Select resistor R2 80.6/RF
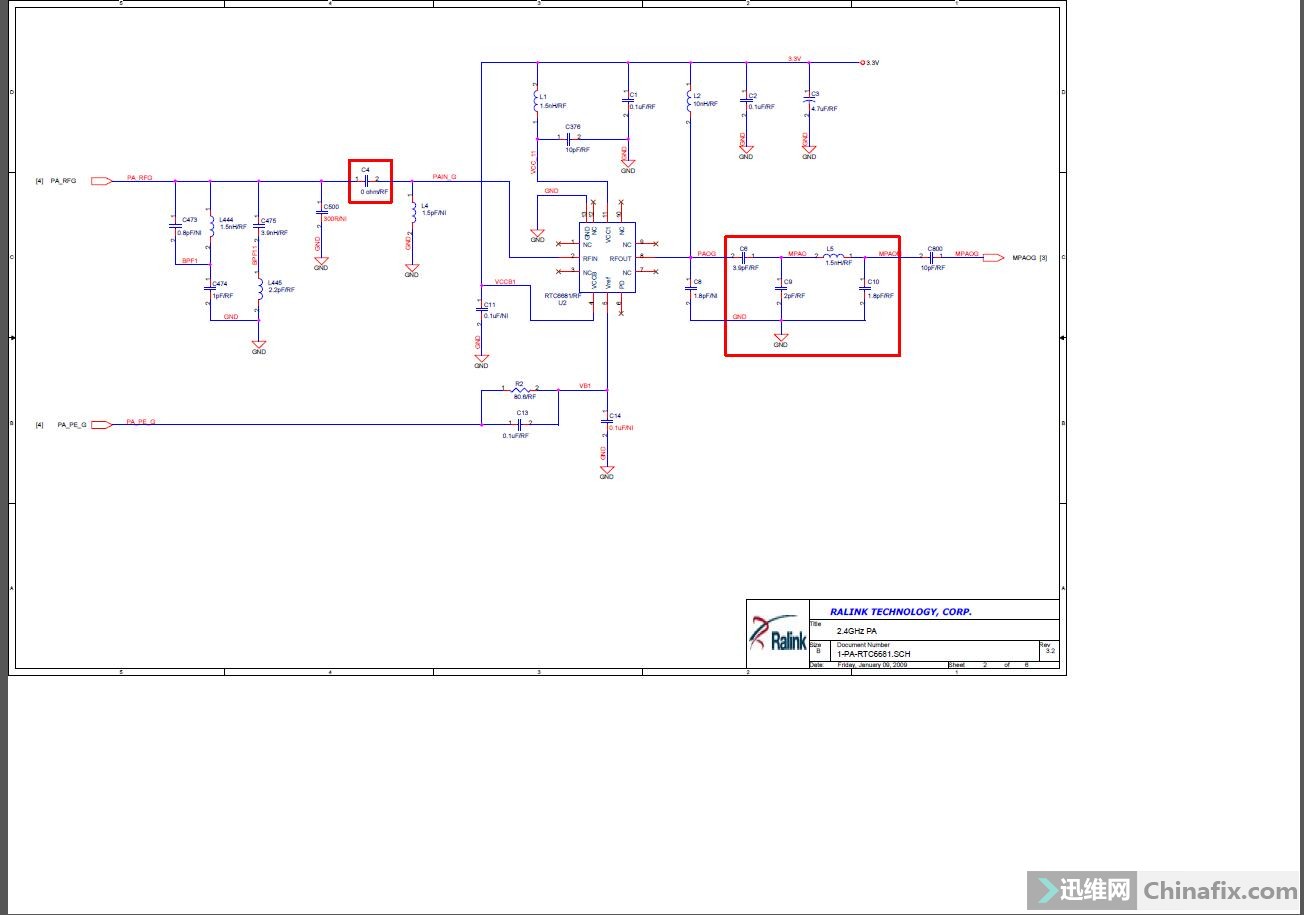Screen dimensions: 1304x915 pyautogui.click(x=520, y=389)
